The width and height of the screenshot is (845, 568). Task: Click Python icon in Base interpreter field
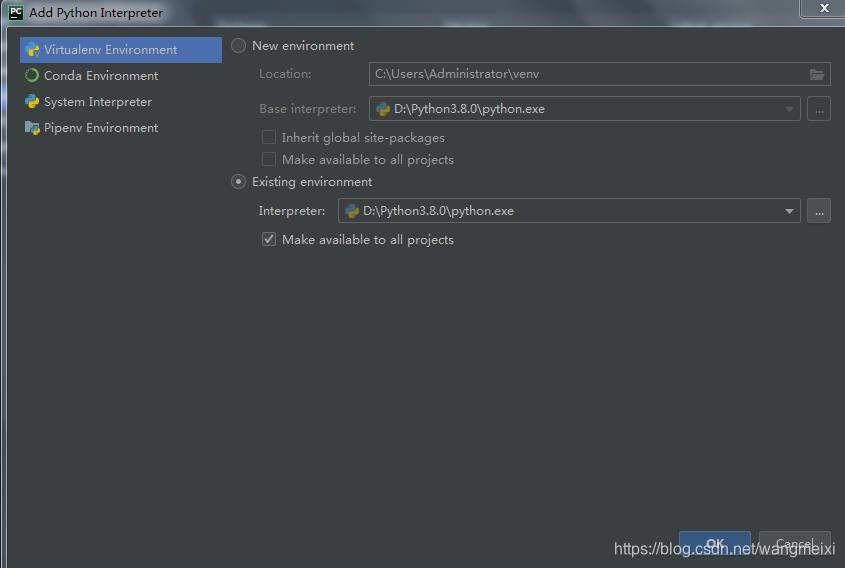383,109
